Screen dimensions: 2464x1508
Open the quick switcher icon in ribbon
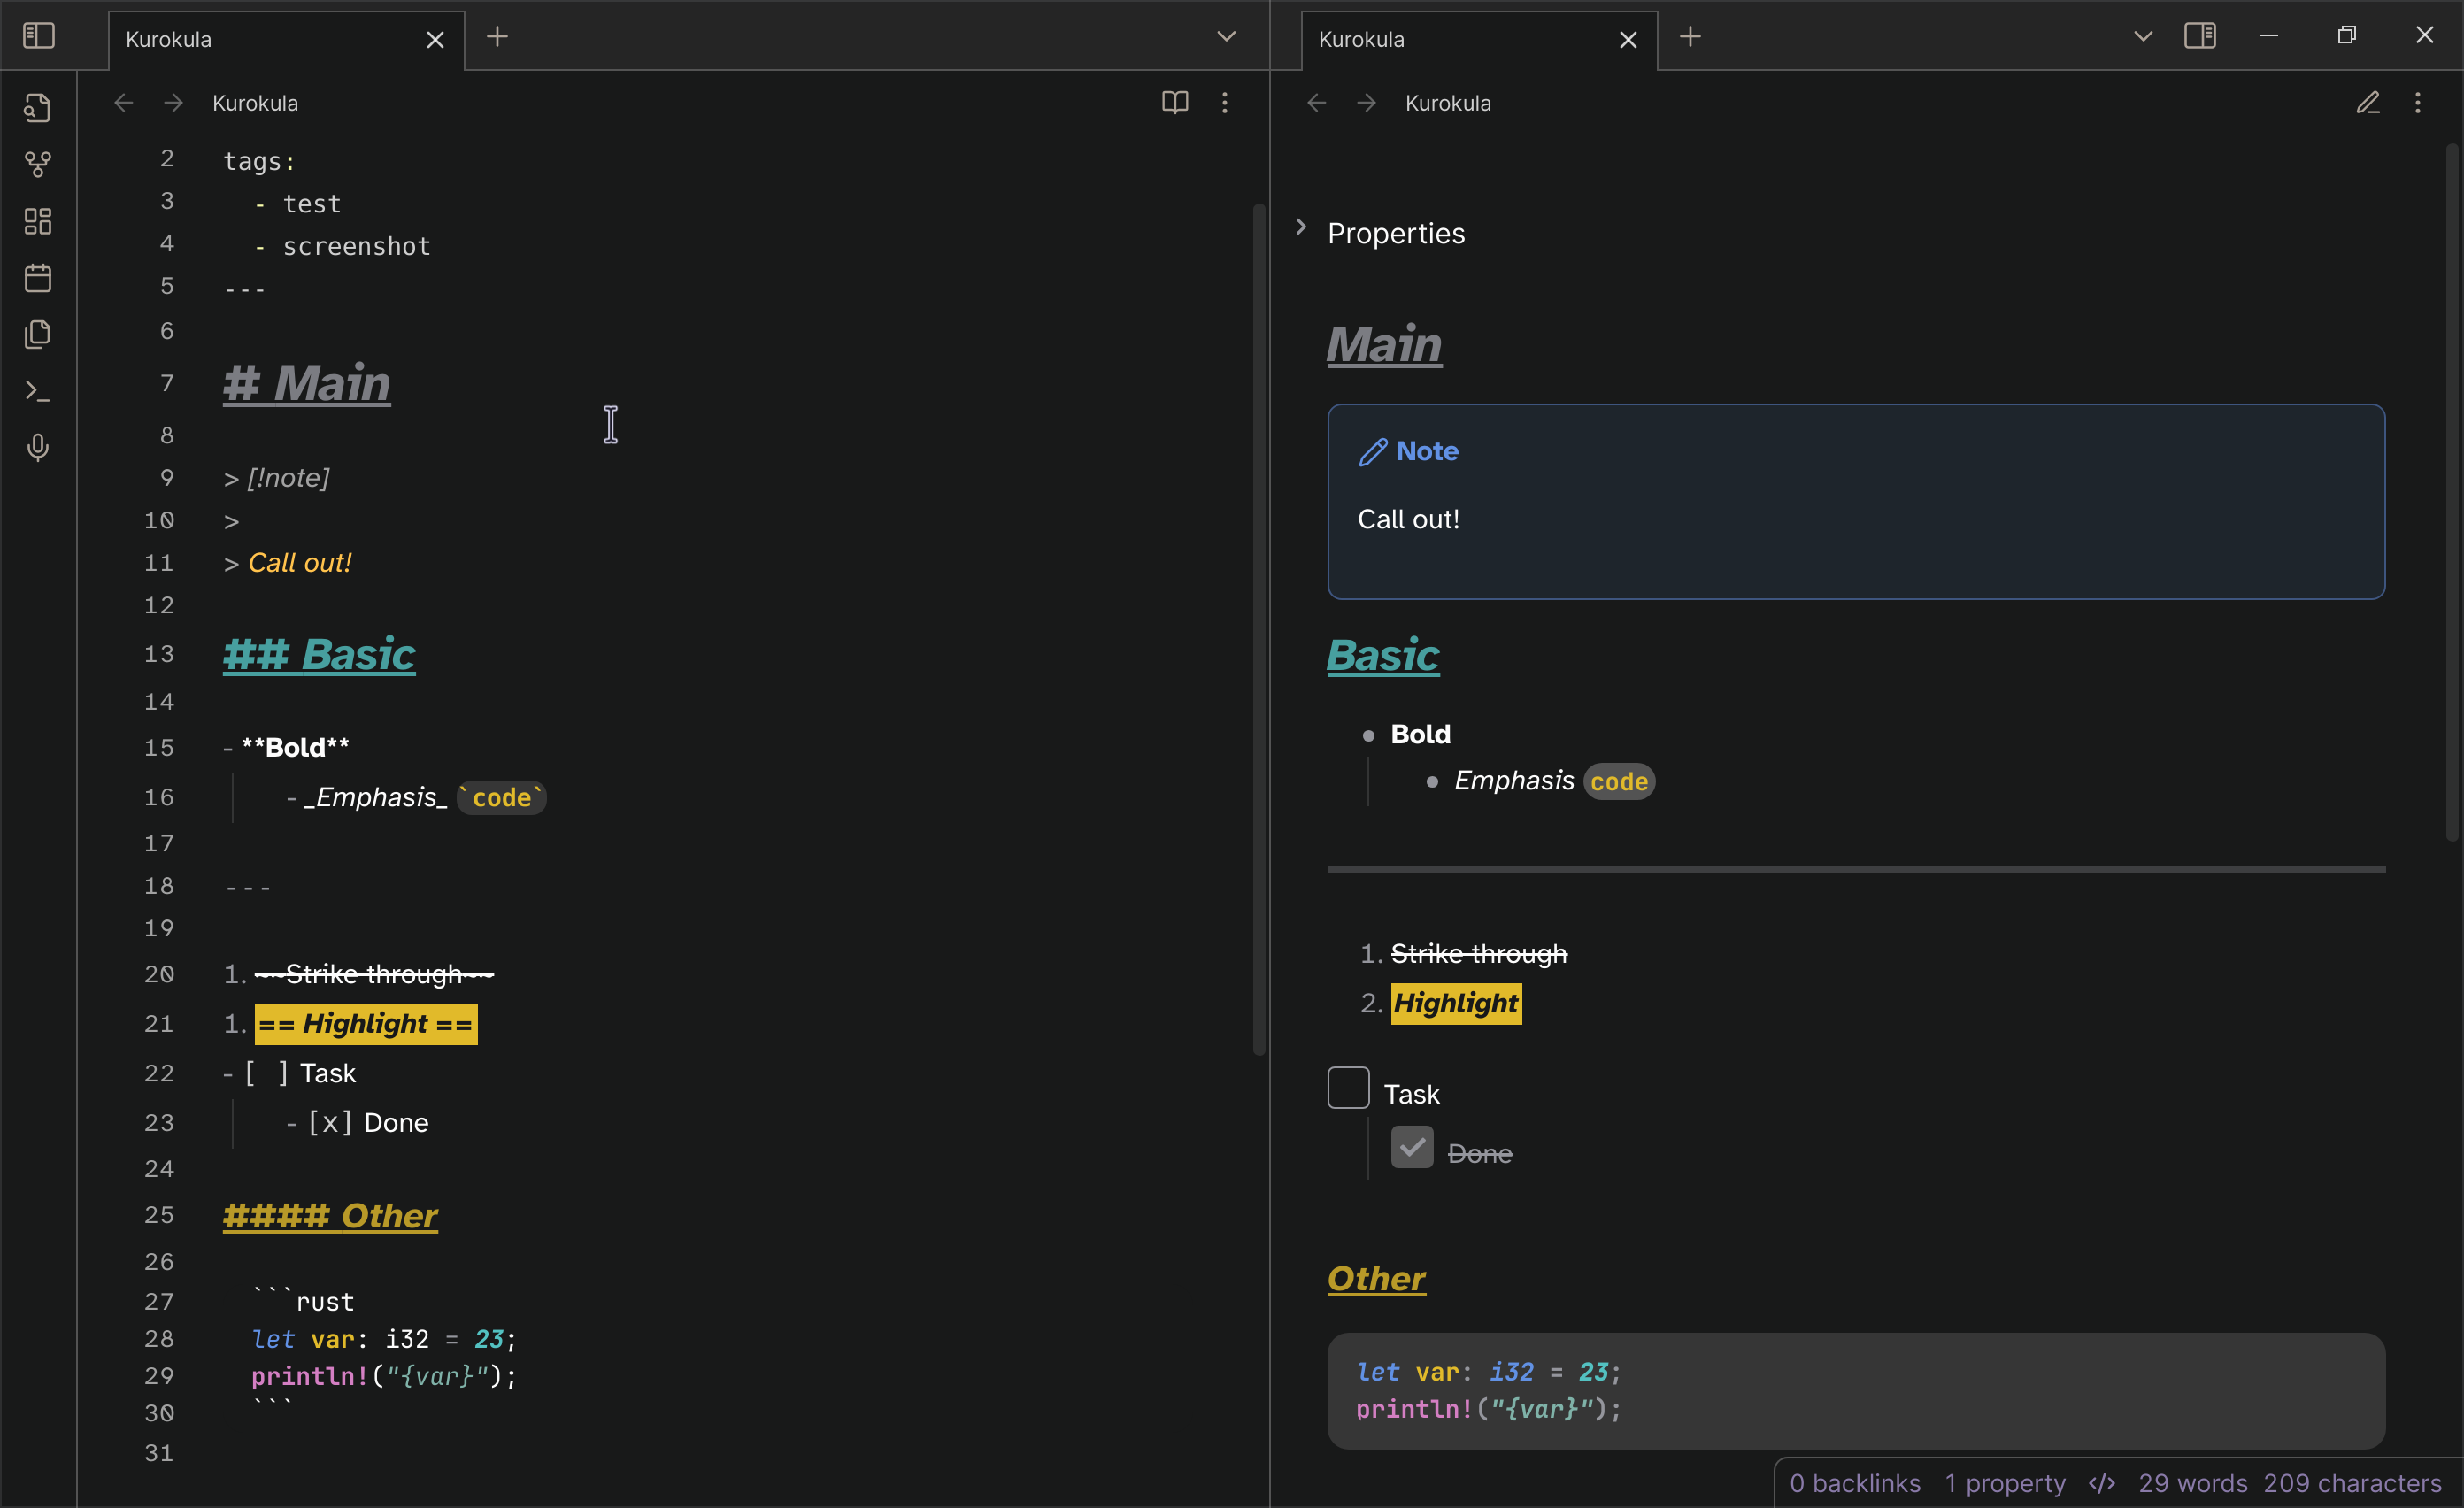(38, 107)
